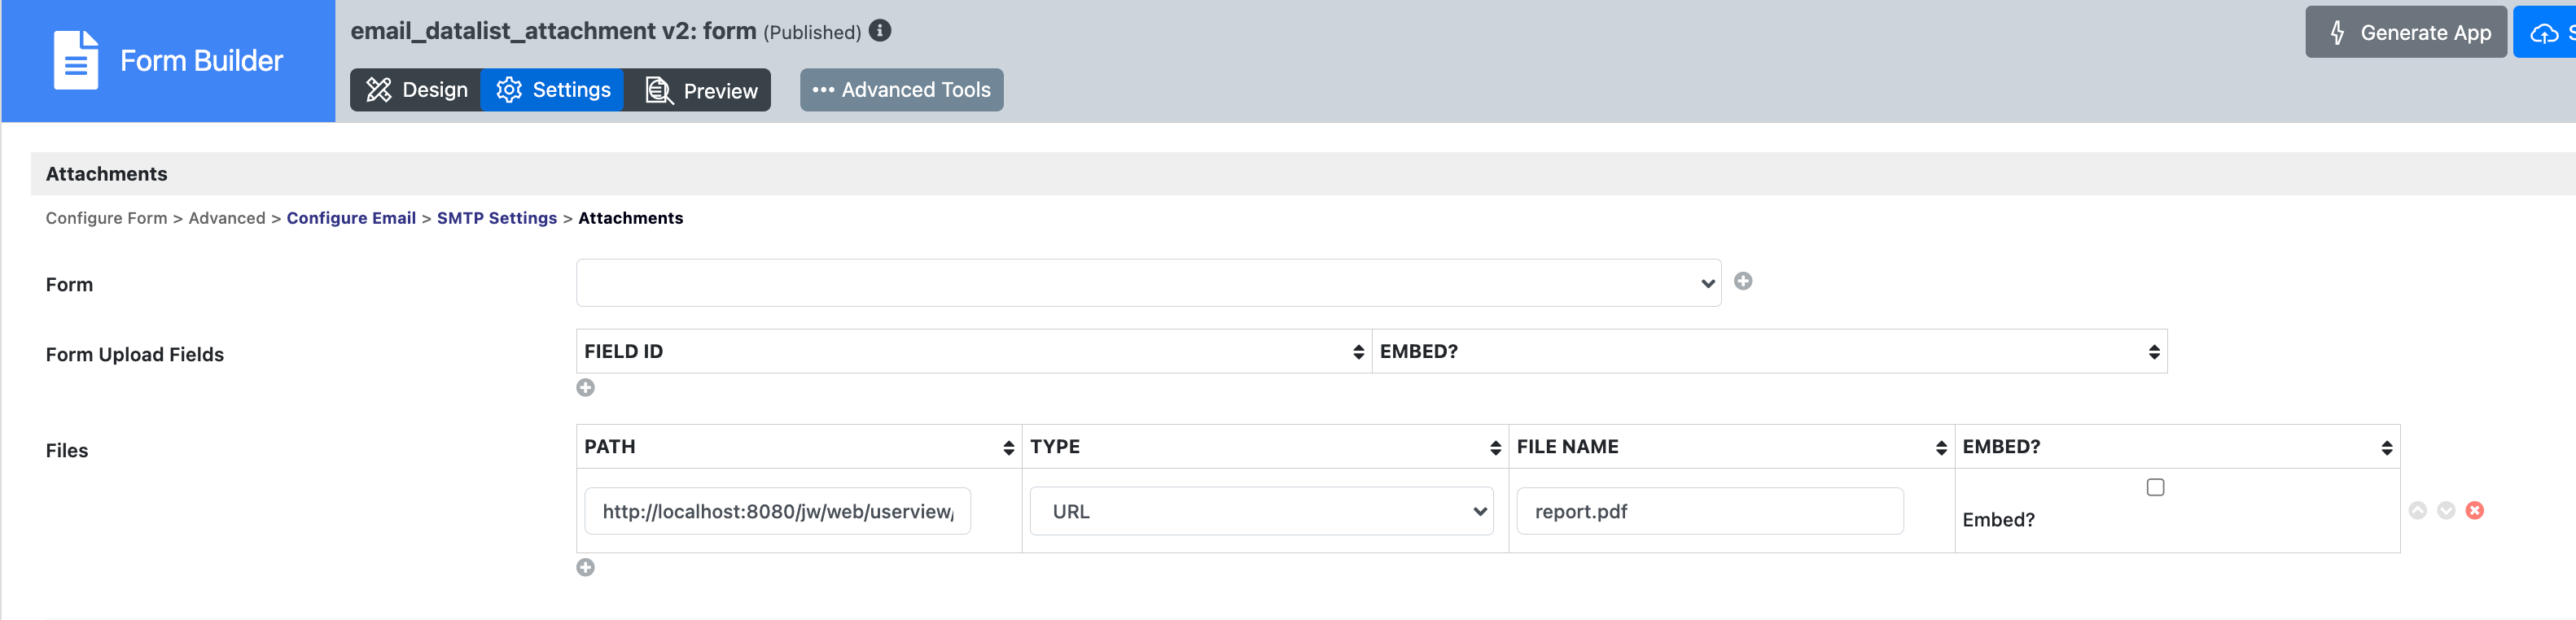Sort by the FIELD ID column
Screen dimensions: 2576x620
(x=1358, y=352)
